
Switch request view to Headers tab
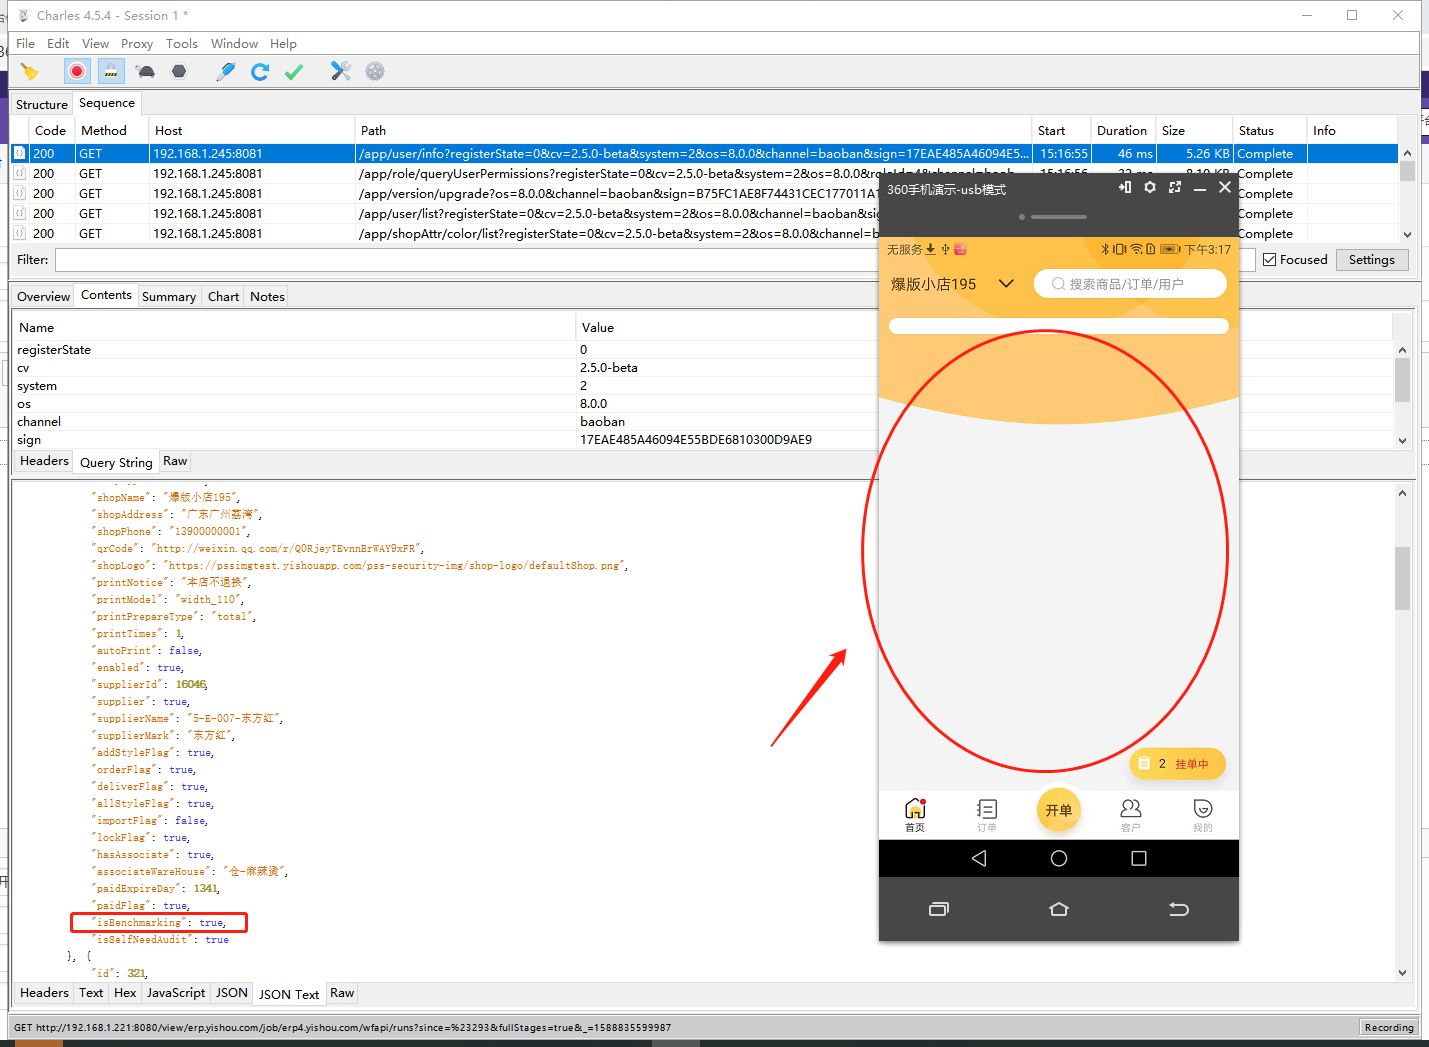point(44,461)
